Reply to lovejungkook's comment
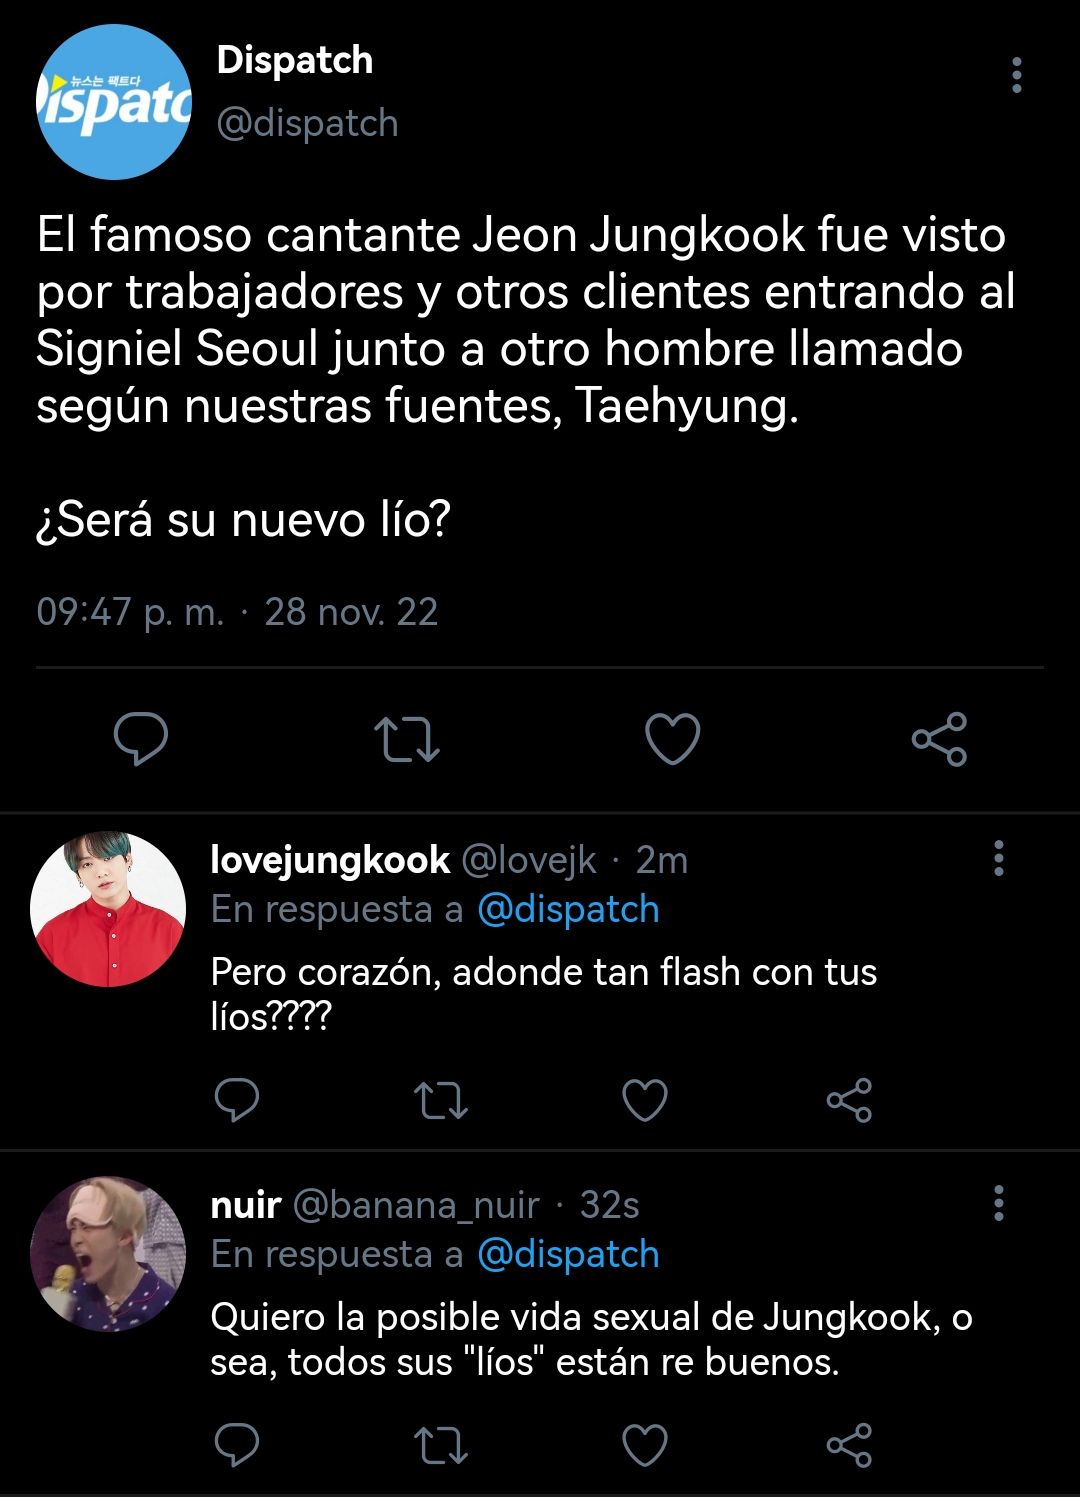The height and width of the screenshot is (1497, 1080). pyautogui.click(x=237, y=1100)
